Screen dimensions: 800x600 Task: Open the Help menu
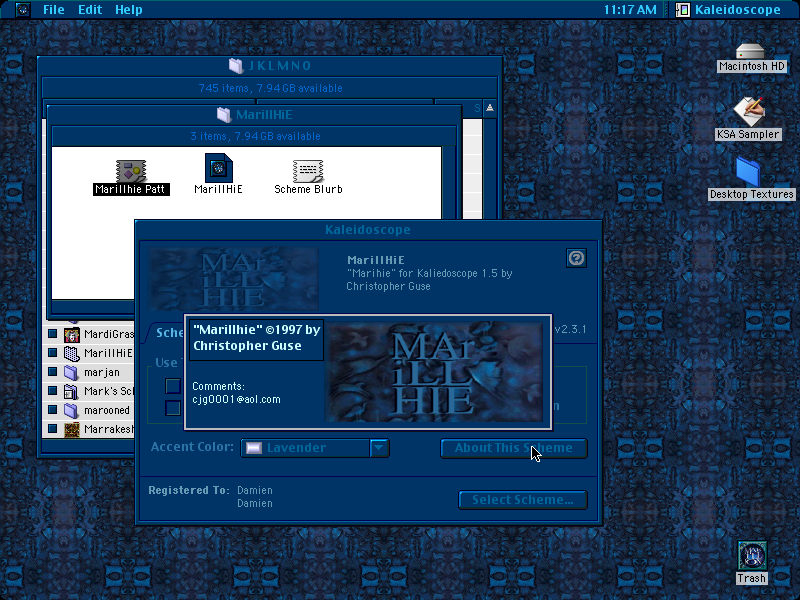tap(129, 9)
